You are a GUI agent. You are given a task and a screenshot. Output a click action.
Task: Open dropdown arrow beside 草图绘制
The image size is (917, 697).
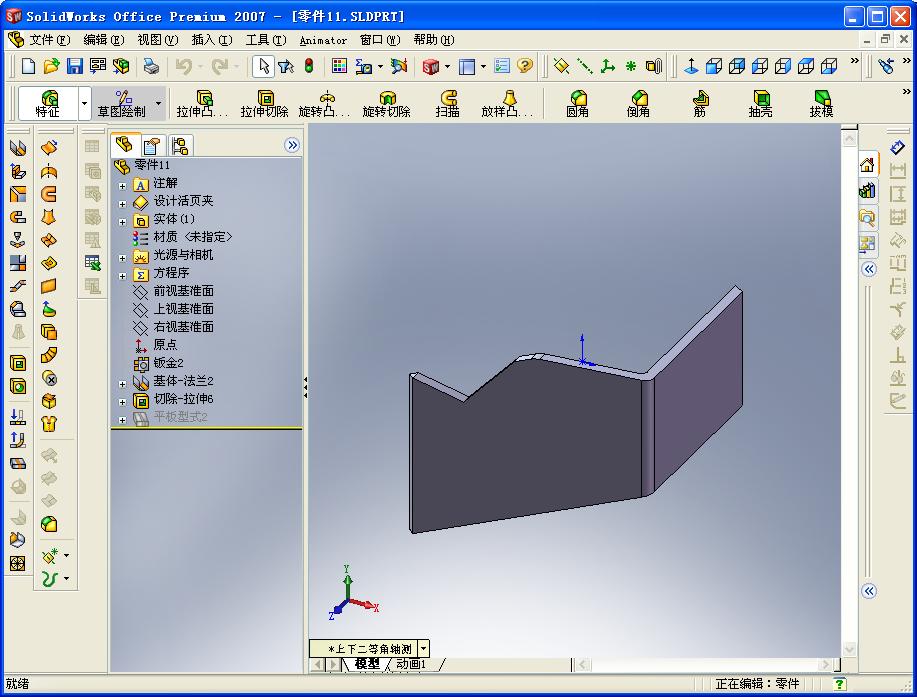[x=158, y=103]
